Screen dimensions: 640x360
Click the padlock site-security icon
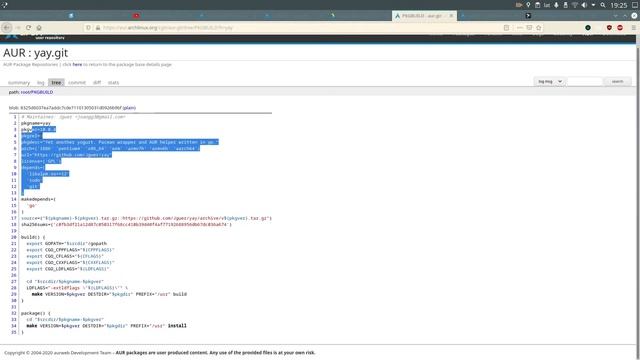[98, 27]
